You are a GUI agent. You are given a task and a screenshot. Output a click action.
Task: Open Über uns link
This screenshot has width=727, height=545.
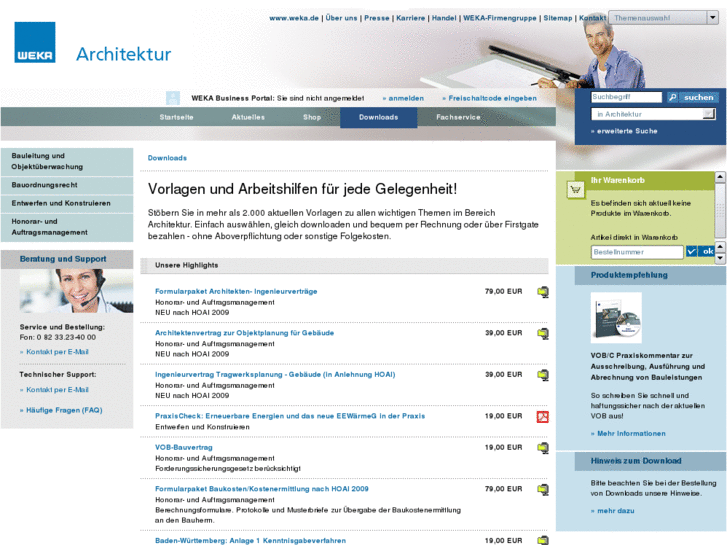341,18
